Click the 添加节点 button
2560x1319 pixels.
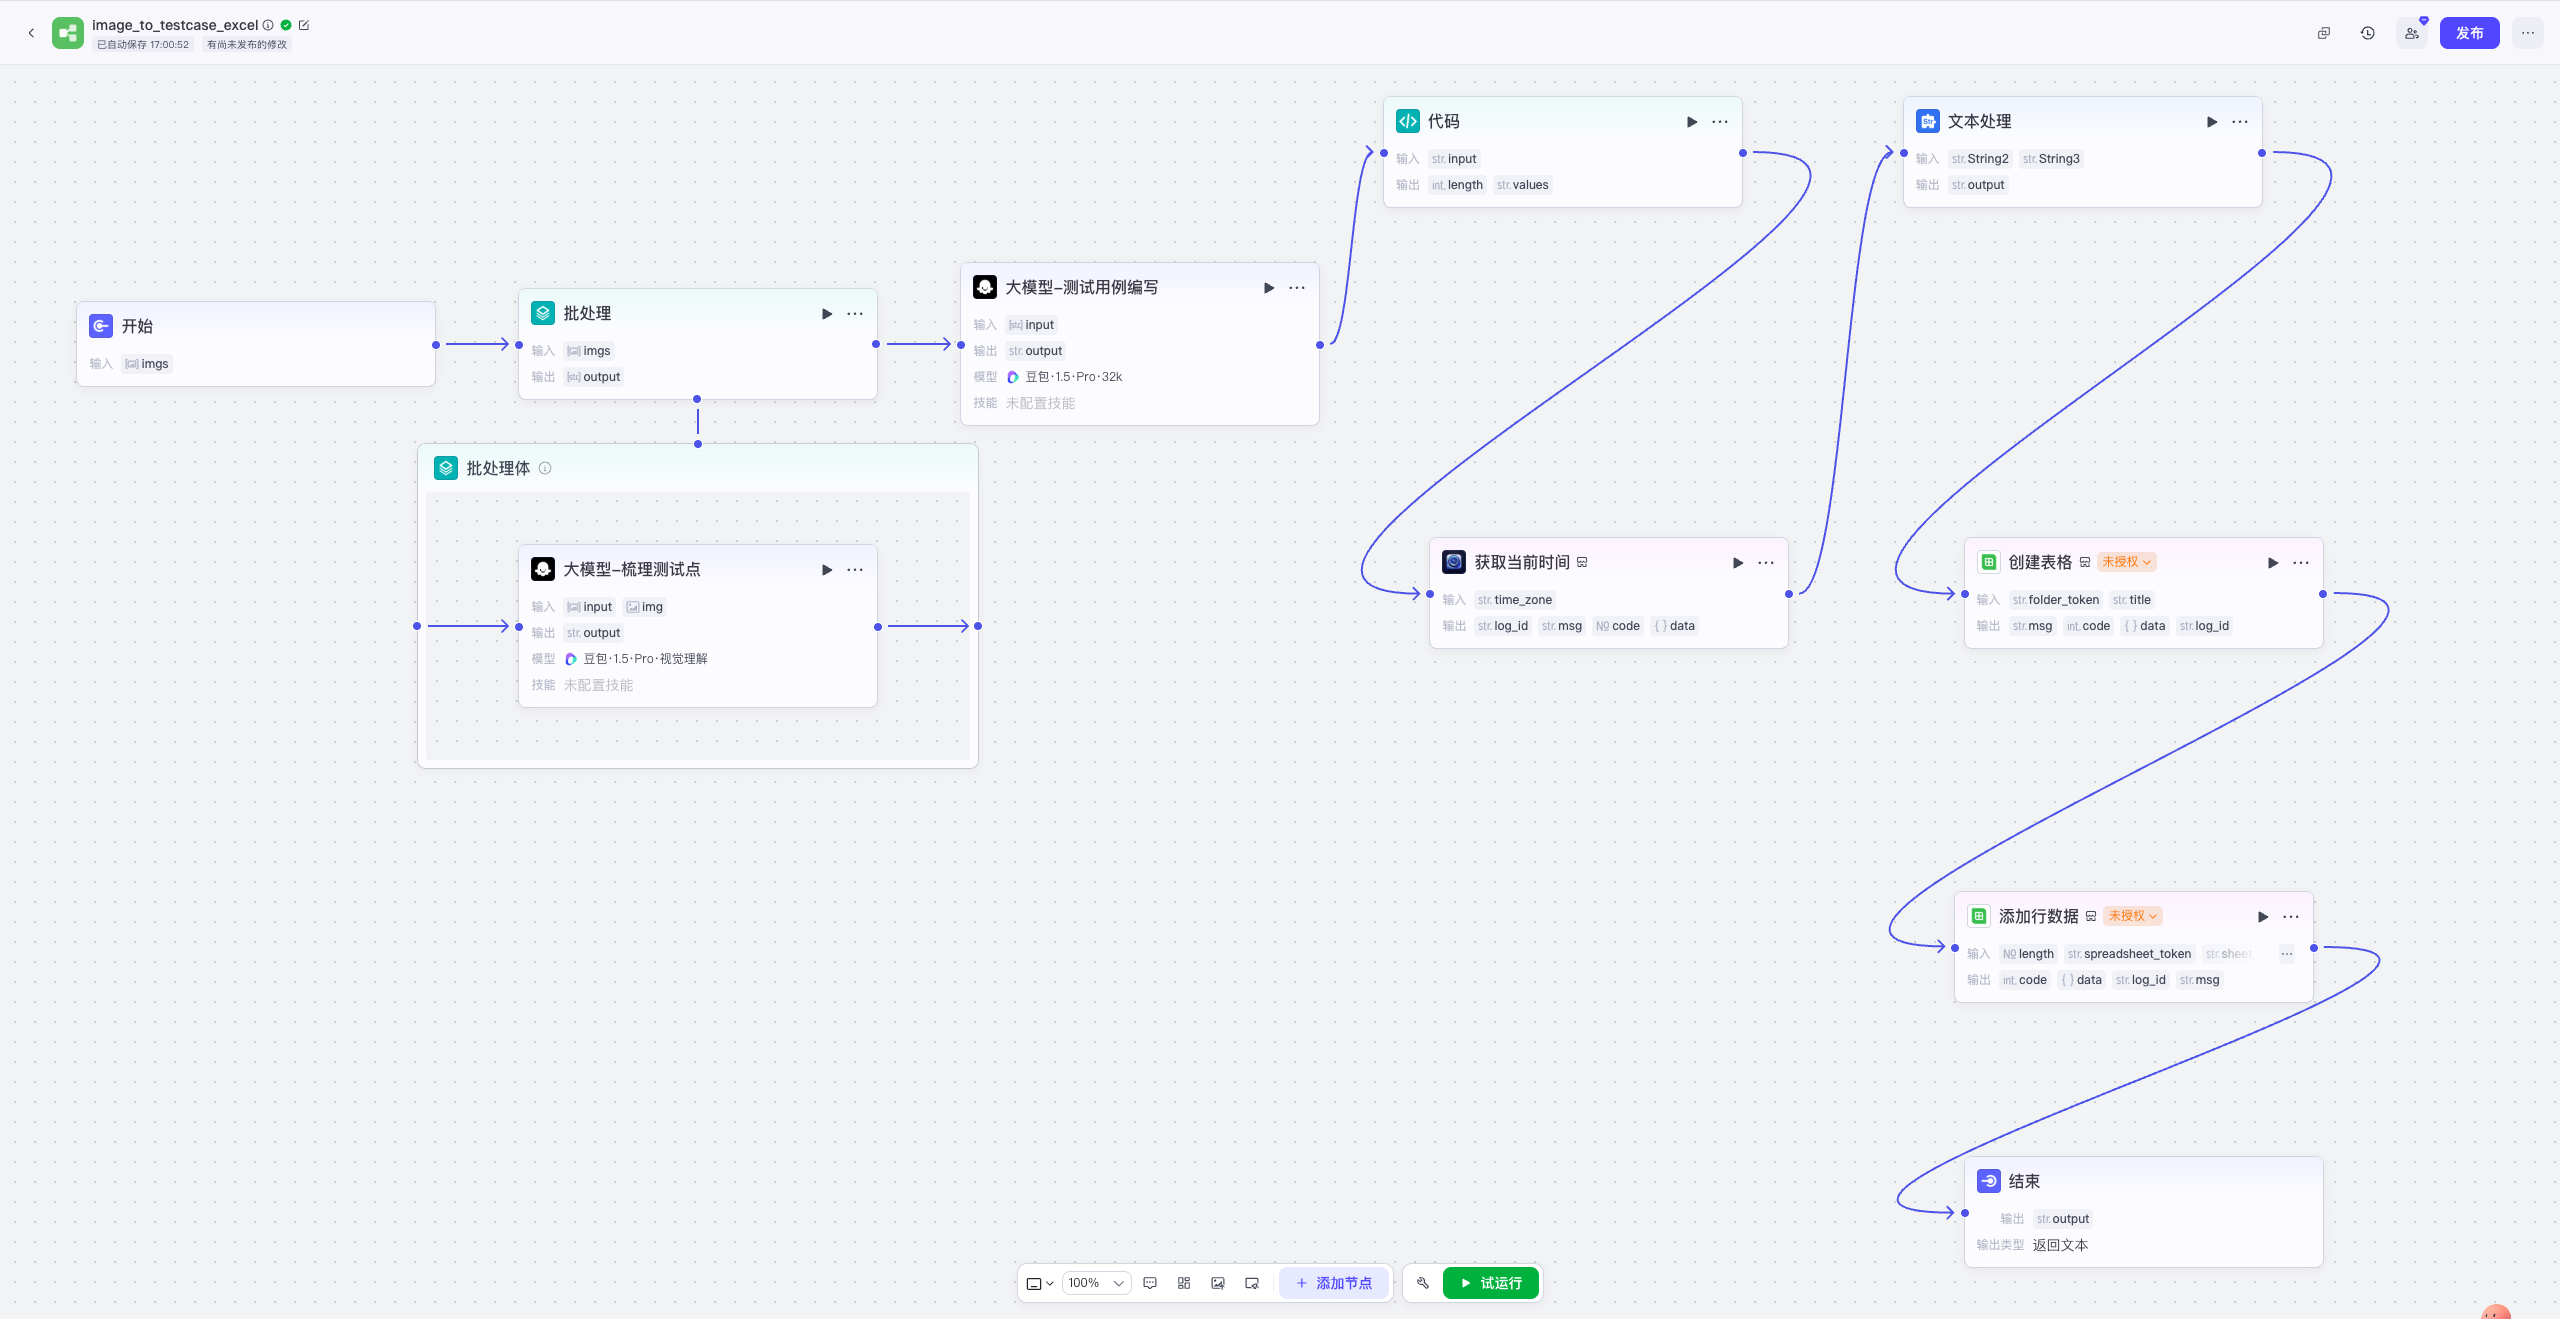pyautogui.click(x=1334, y=1283)
